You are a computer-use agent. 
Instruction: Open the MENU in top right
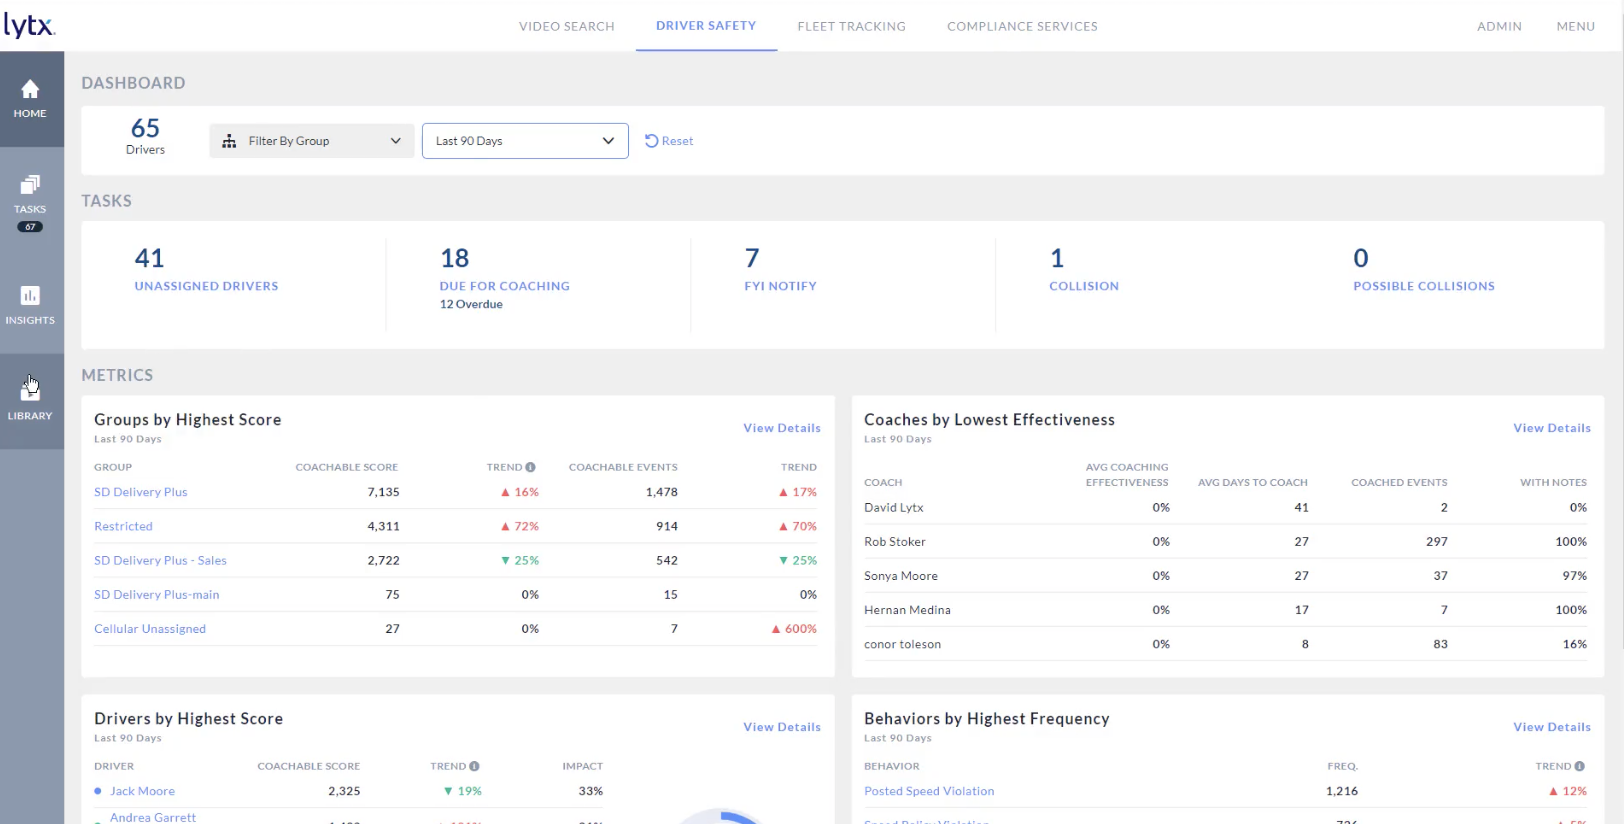1575,26
